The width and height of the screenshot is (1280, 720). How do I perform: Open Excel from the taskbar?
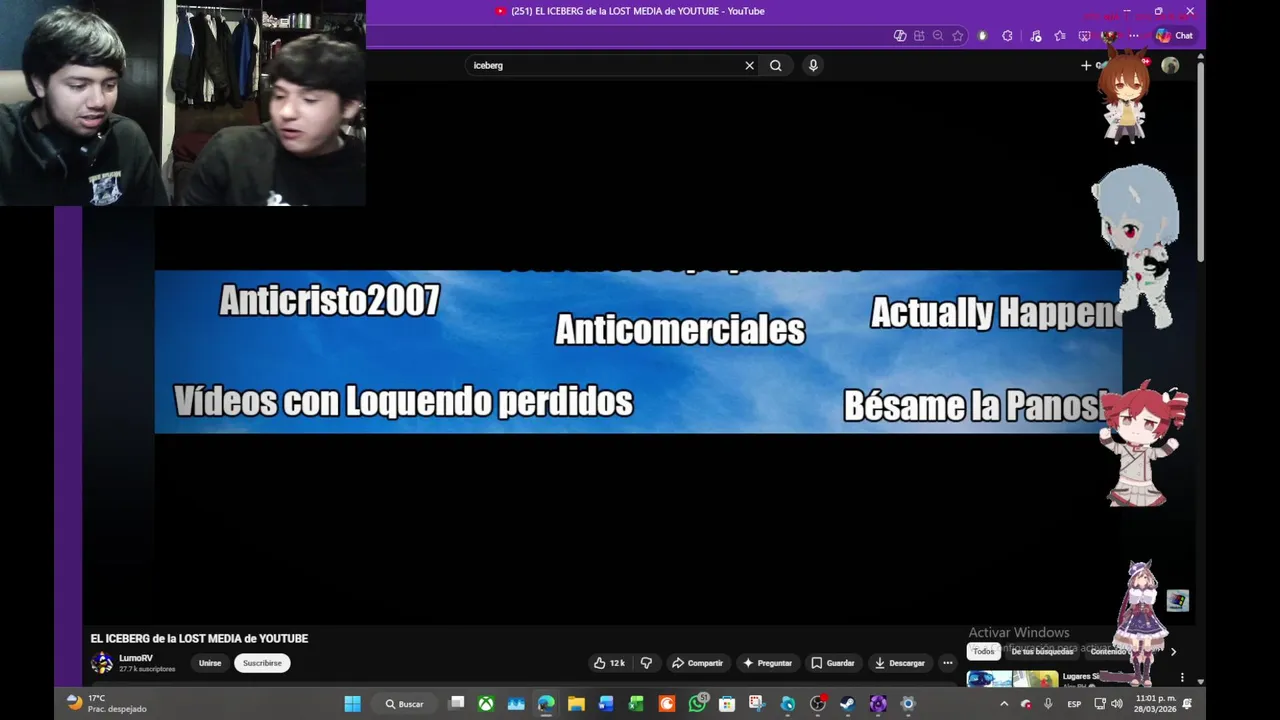636,704
